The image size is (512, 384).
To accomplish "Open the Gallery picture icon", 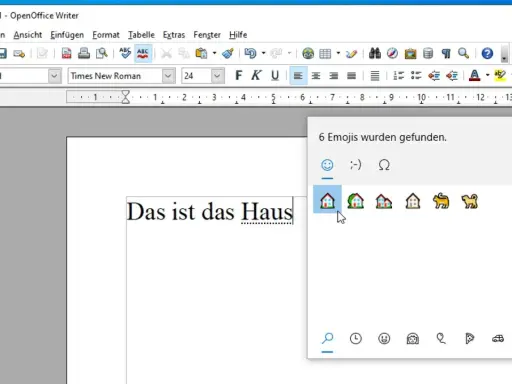I will [410, 53].
